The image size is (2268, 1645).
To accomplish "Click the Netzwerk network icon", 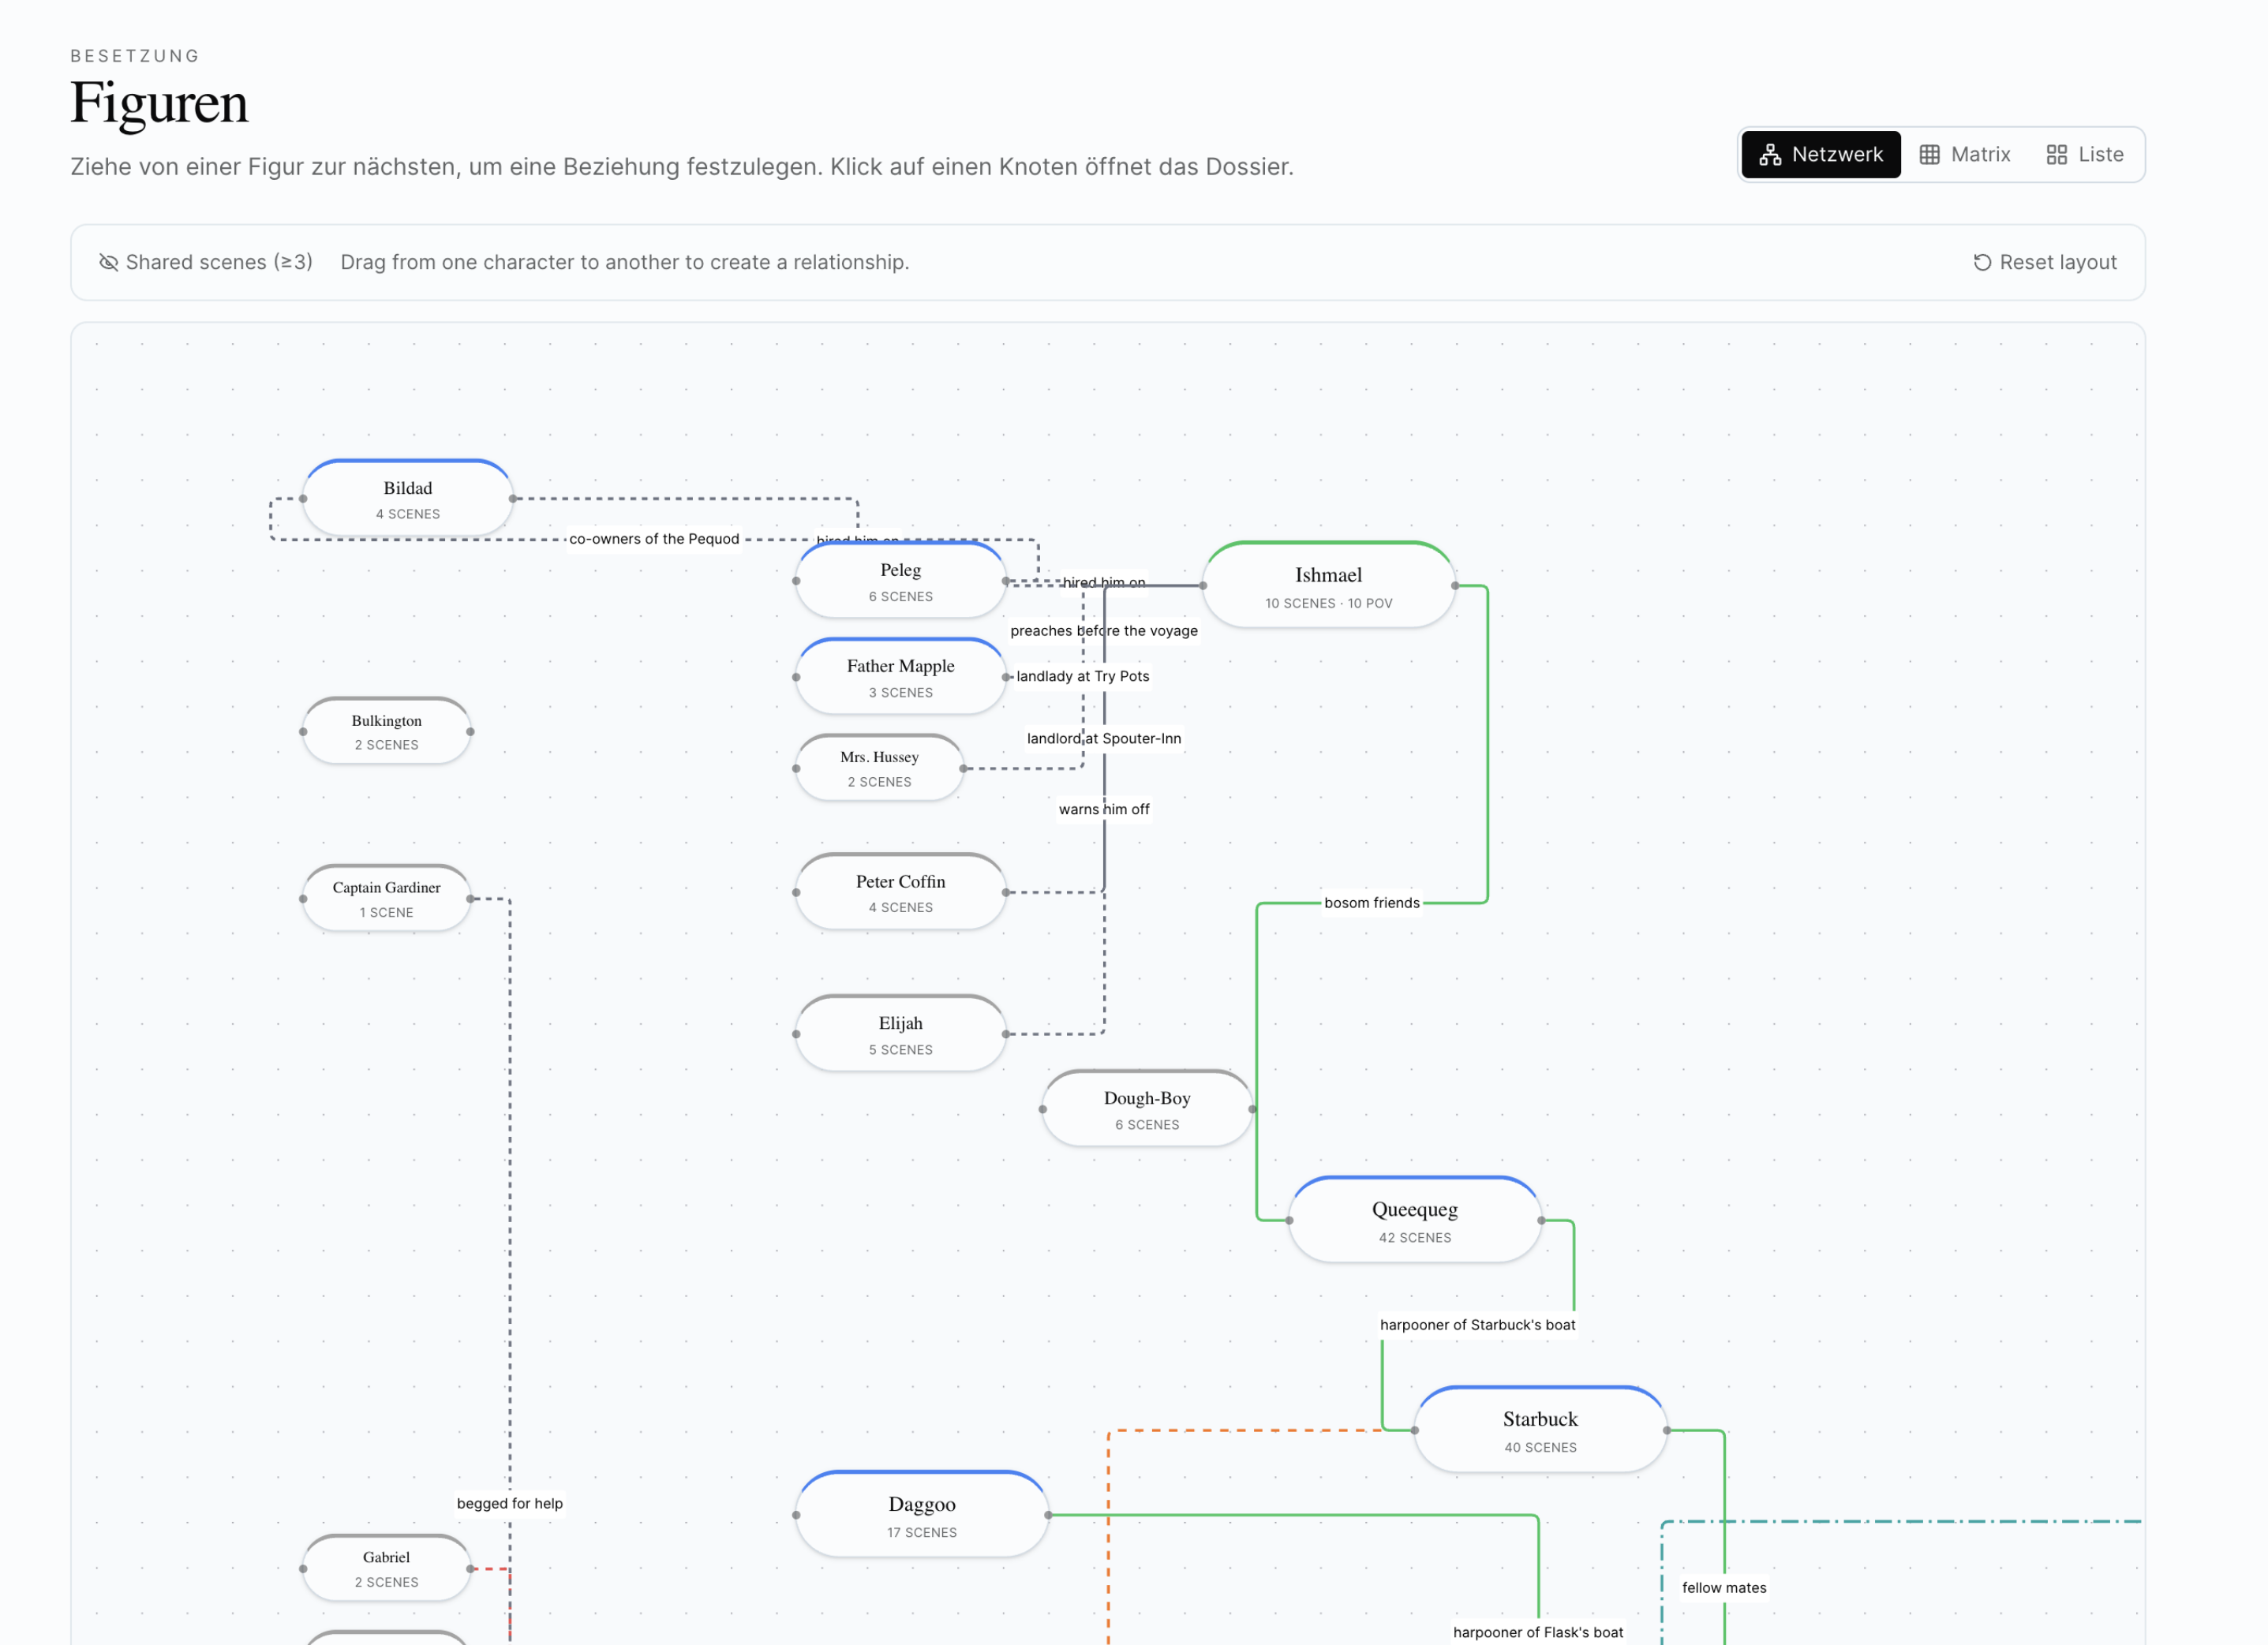I will (x=1770, y=155).
